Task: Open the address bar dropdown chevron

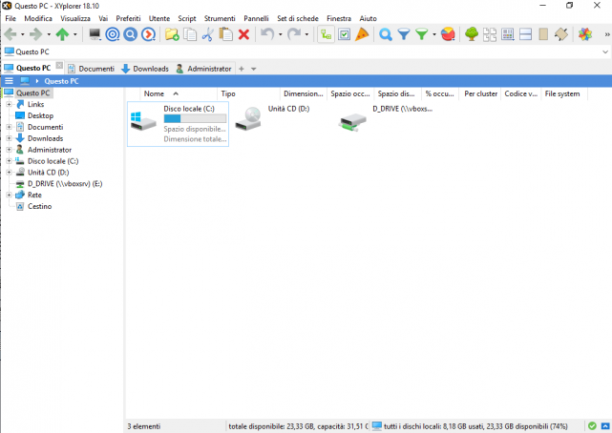Action: 605,52
